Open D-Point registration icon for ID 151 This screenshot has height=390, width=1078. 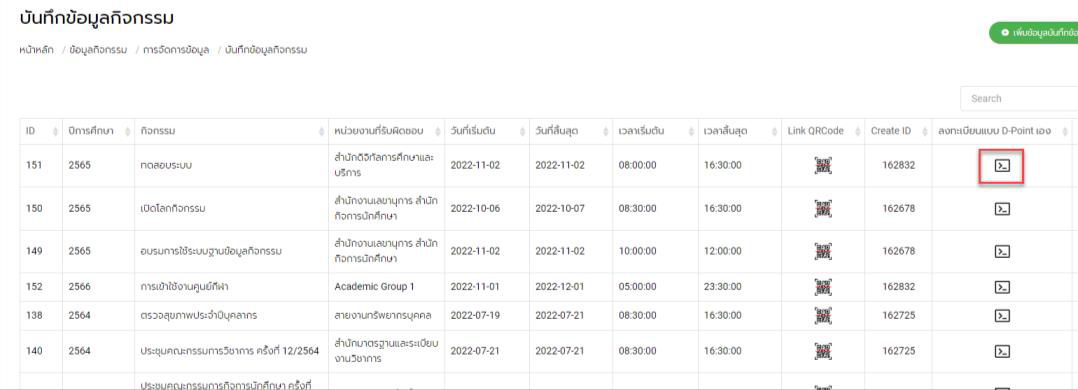pyautogui.click(x=1002, y=166)
